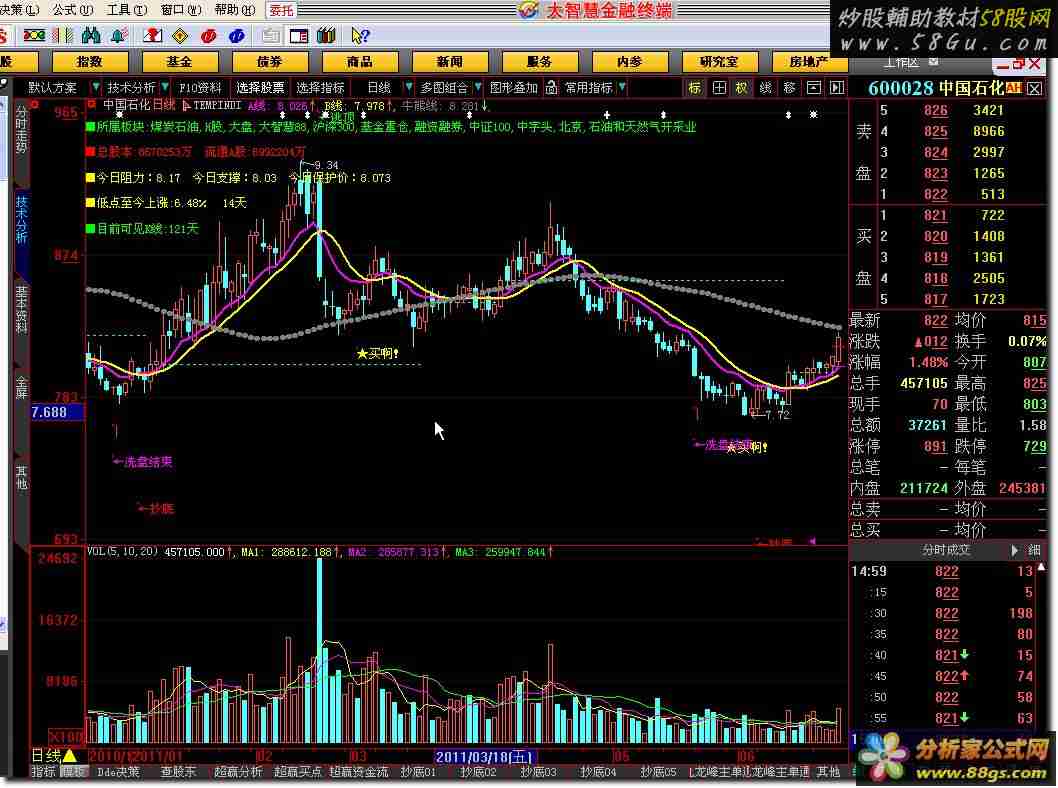Viewport: 1058px width, 788px height.
Task: Open the 抄底03 indicator tab
Action: click(538, 772)
